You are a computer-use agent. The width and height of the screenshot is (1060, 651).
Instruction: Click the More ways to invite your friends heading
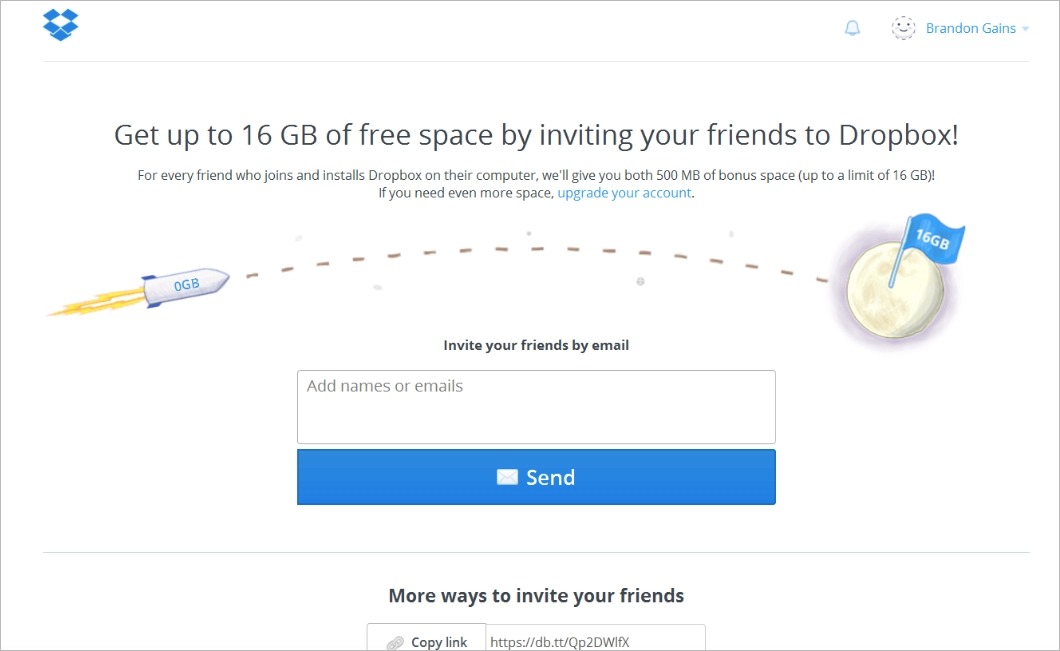(x=536, y=595)
